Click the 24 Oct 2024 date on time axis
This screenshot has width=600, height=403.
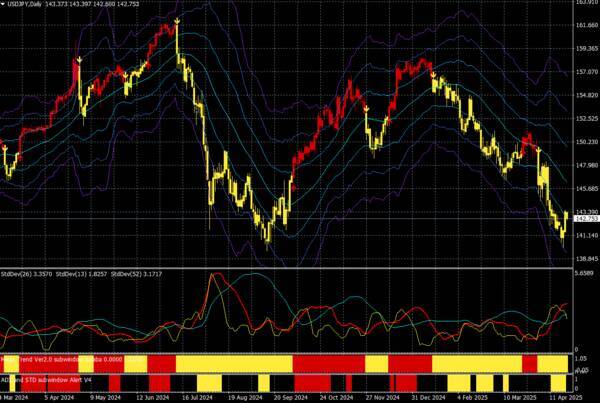click(336, 397)
